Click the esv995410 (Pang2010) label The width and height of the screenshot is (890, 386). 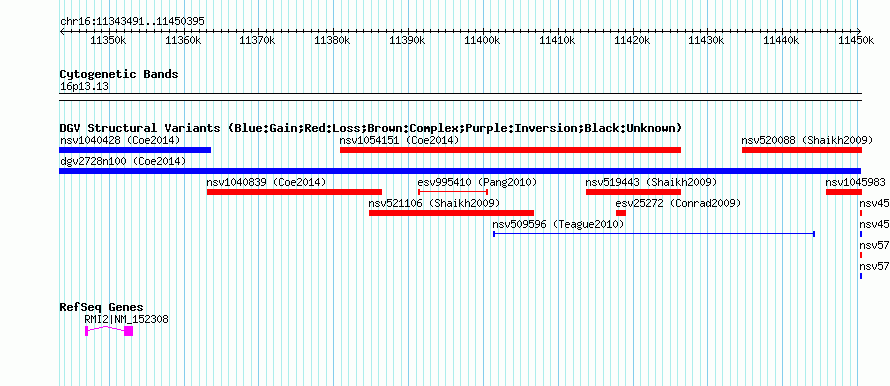point(477,182)
